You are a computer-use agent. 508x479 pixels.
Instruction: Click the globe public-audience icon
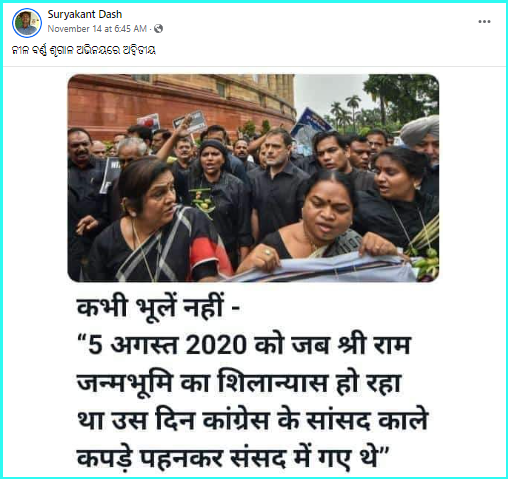pos(159,29)
